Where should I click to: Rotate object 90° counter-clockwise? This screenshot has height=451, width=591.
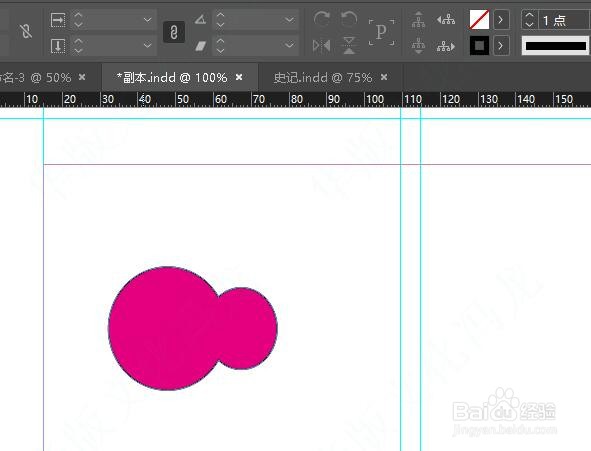(349, 19)
